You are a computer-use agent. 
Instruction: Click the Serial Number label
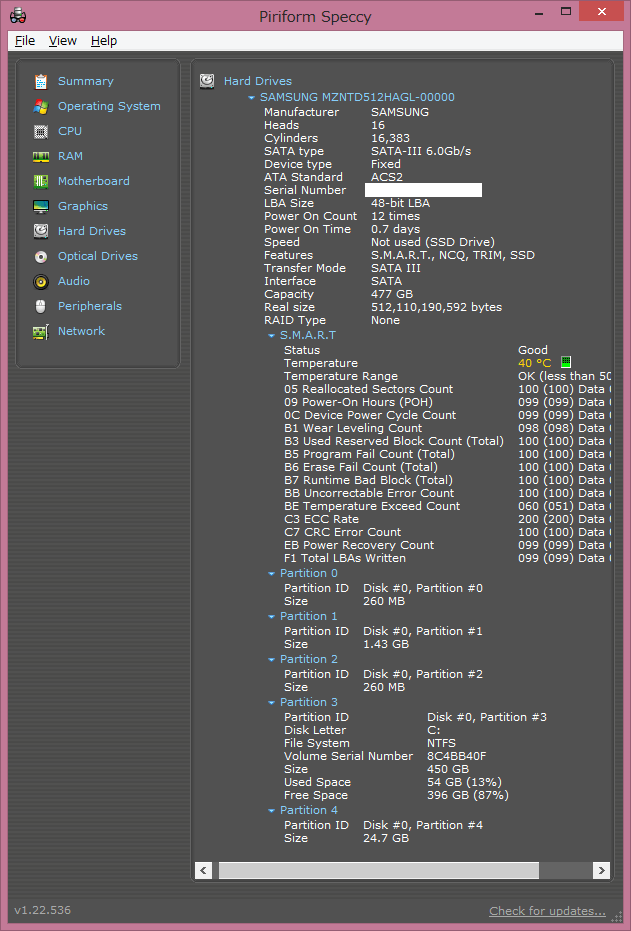305,190
